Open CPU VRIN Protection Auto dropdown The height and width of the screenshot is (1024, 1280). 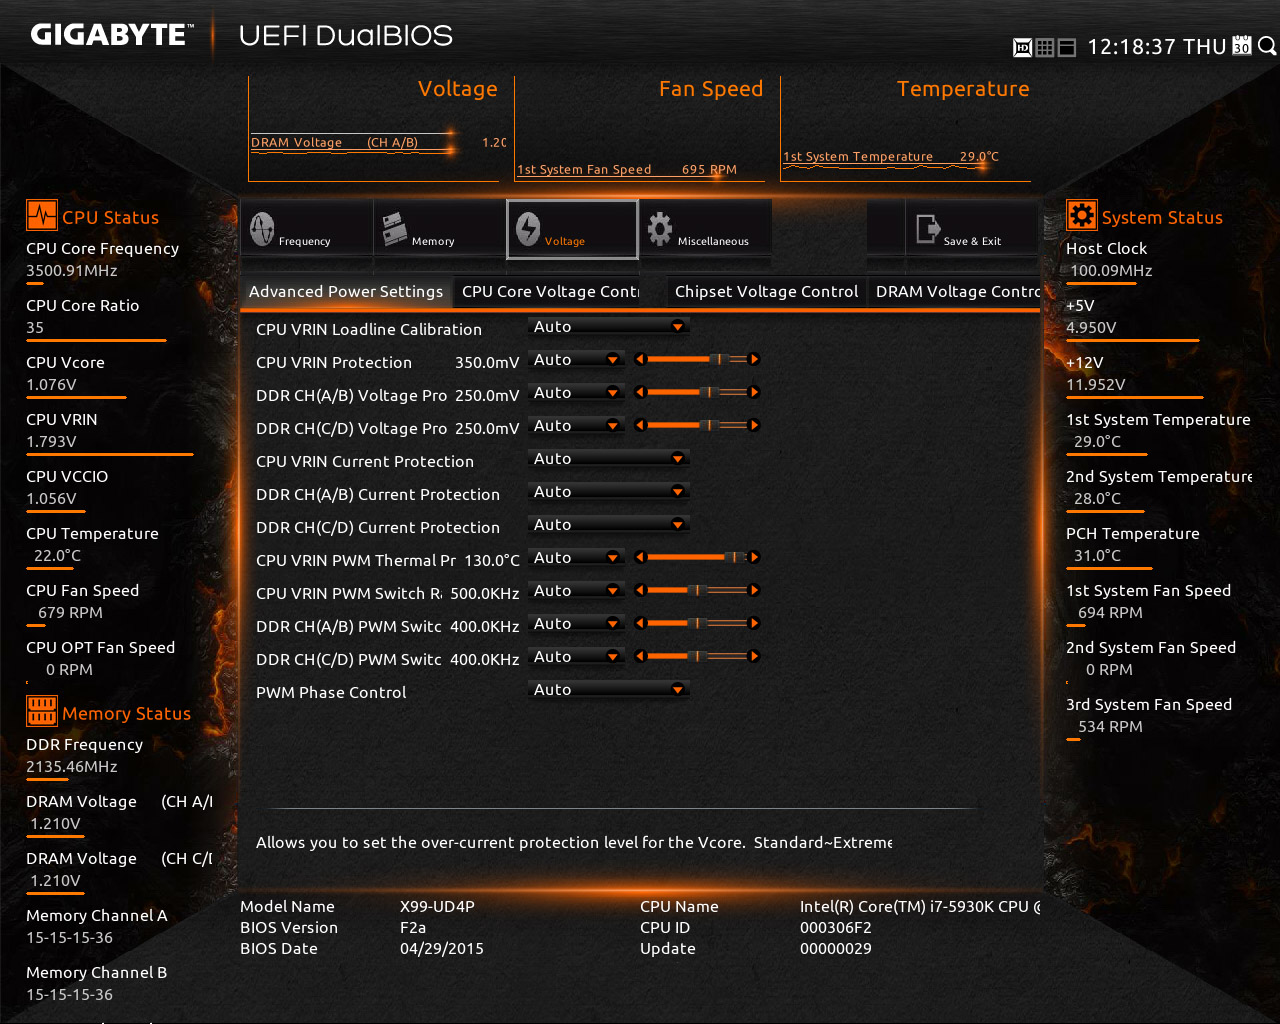[x=577, y=360]
